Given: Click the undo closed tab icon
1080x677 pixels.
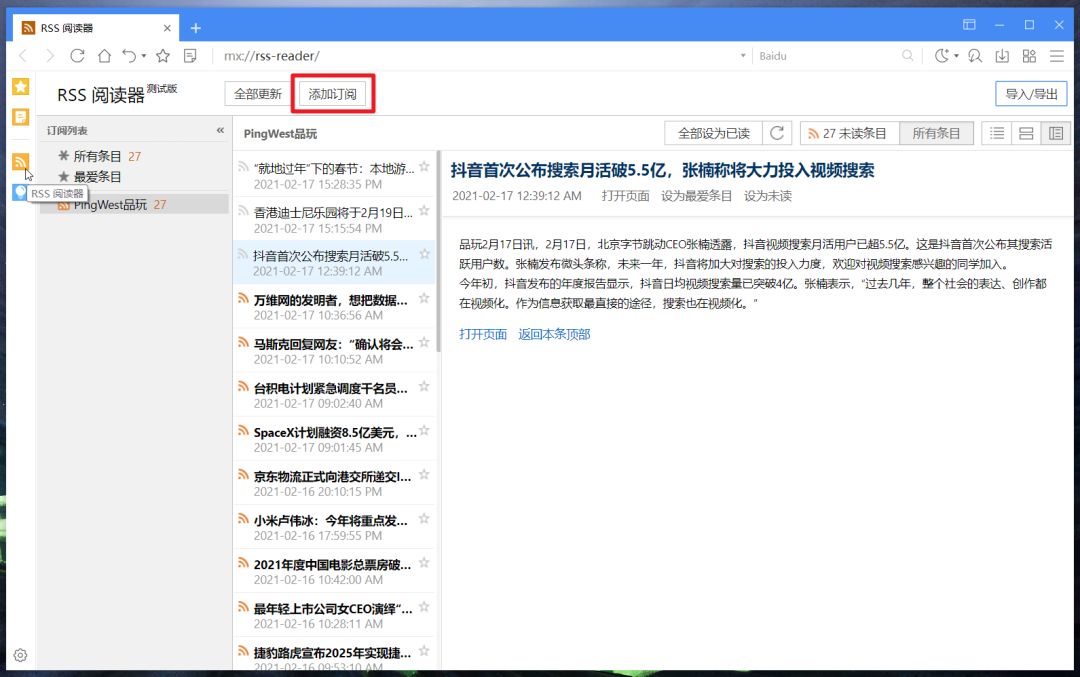Looking at the screenshot, I should (x=129, y=56).
